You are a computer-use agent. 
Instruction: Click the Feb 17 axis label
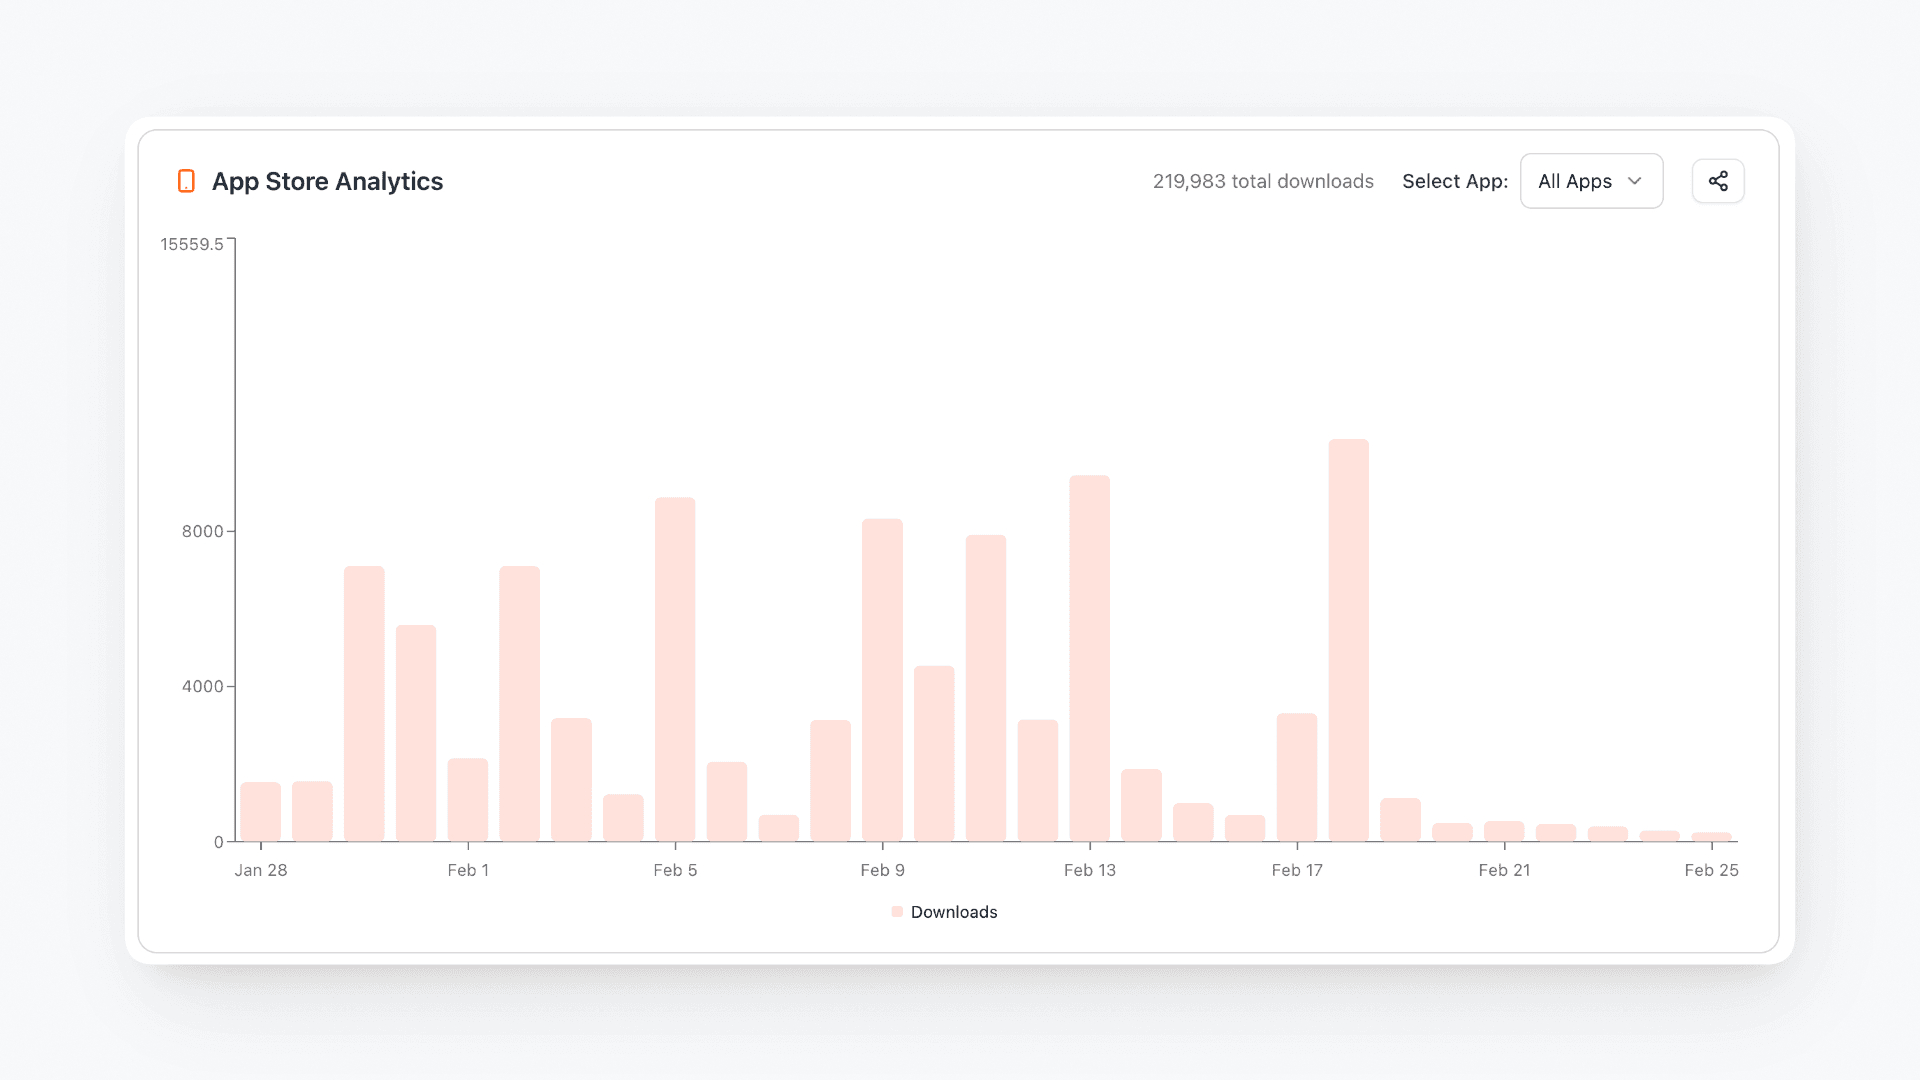(x=1297, y=870)
